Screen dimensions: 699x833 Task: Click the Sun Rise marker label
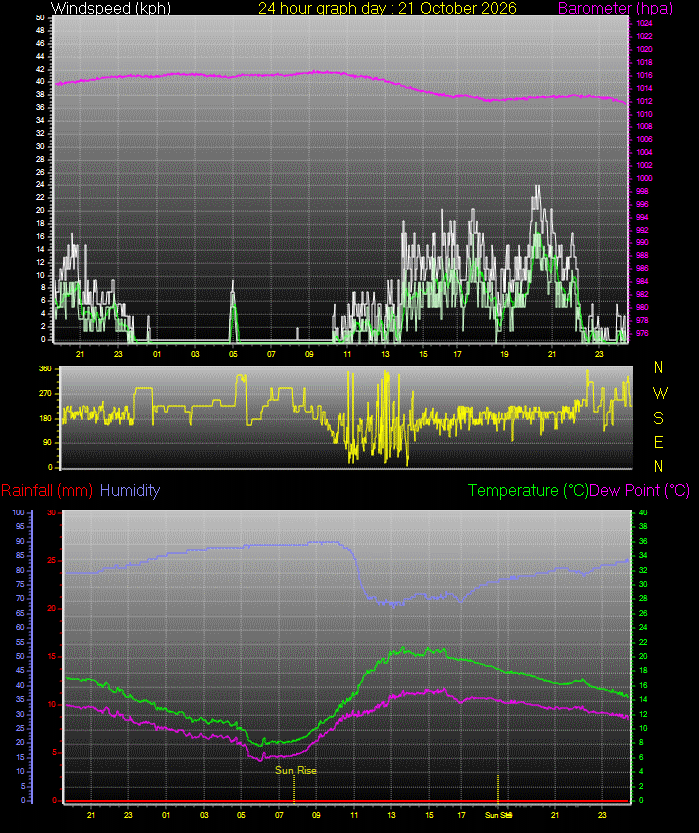(296, 770)
